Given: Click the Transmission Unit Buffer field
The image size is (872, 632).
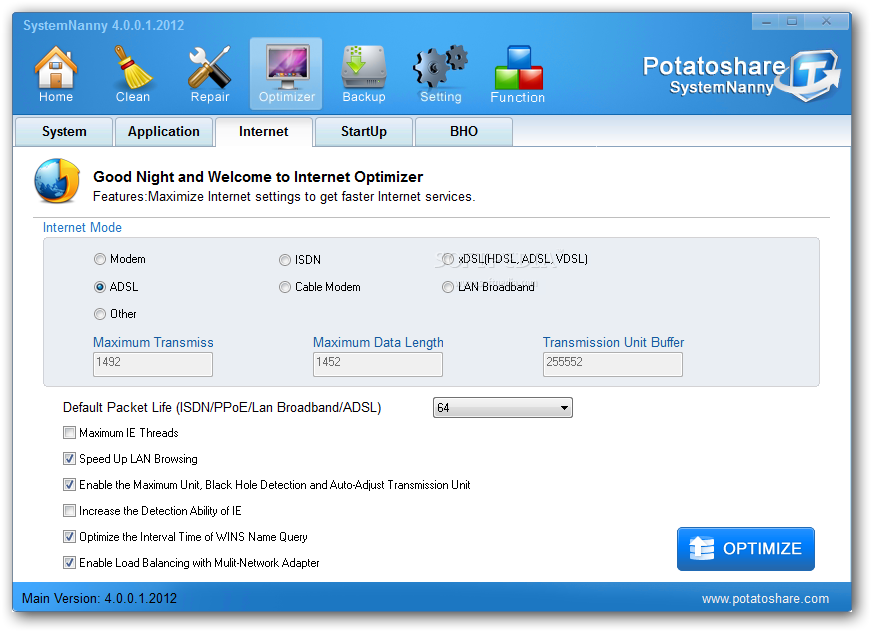Looking at the screenshot, I should pos(612,364).
